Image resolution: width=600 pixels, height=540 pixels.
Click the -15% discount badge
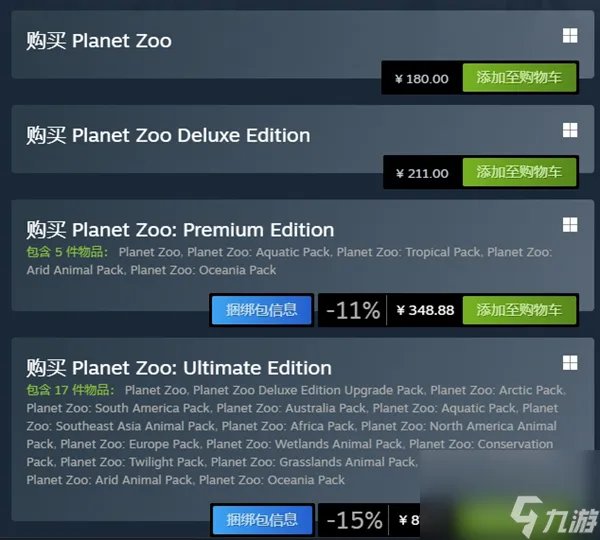point(353,520)
